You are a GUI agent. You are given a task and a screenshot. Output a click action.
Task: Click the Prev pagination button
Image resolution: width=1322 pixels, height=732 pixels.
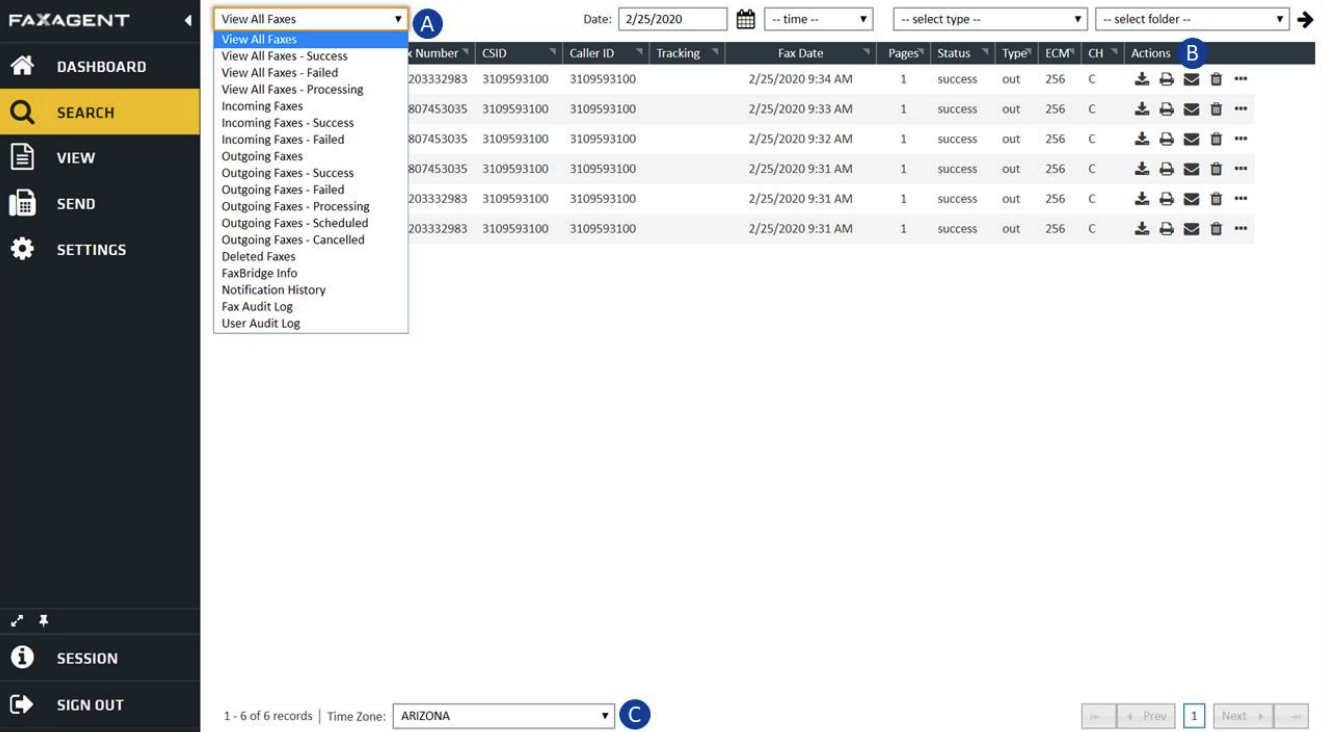(1147, 716)
